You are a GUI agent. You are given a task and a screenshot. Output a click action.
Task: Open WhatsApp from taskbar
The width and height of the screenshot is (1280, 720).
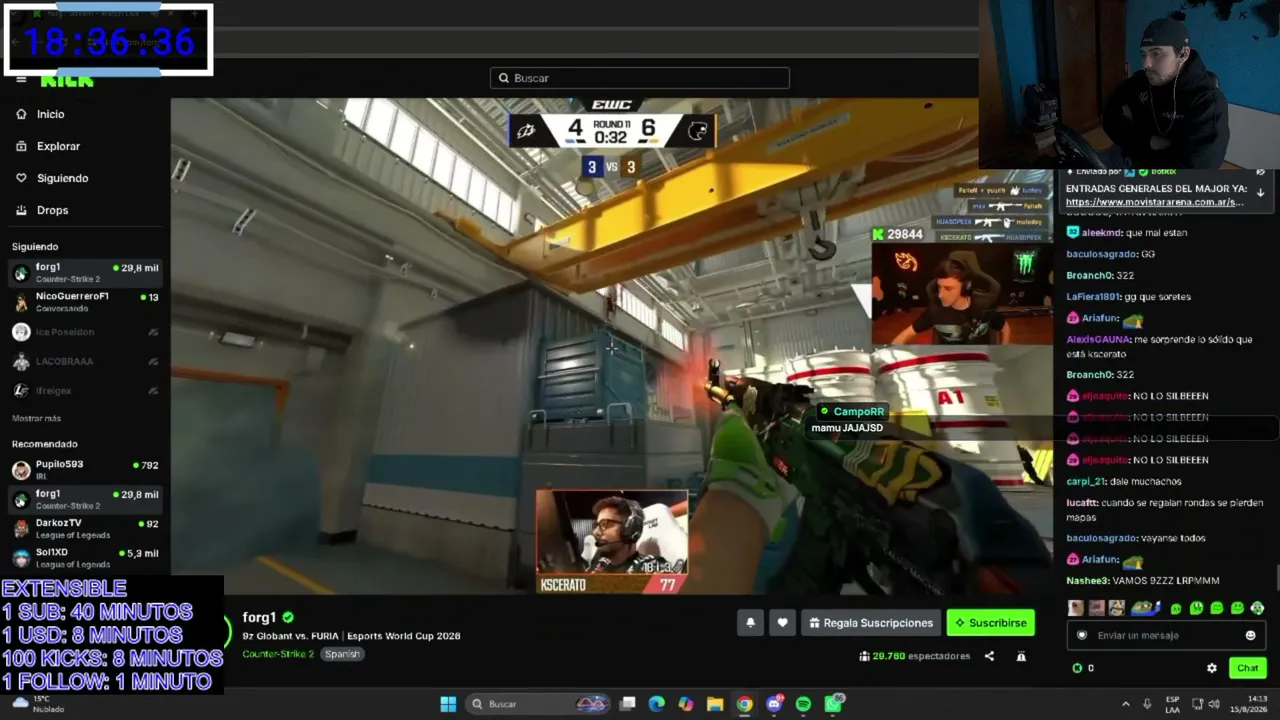click(x=833, y=704)
